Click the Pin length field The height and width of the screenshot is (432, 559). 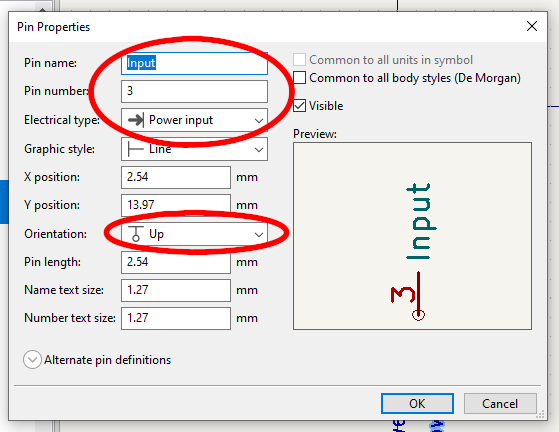click(x=176, y=262)
